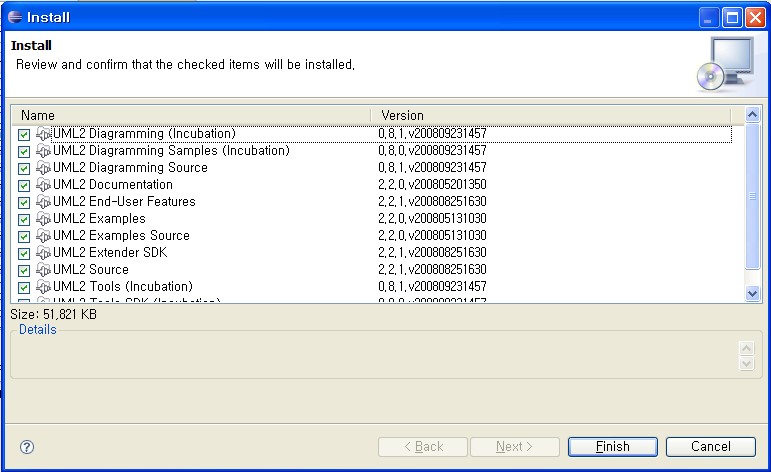The width and height of the screenshot is (771, 472).
Task: Click version 2.2.0.v200805201350 cell
Action: coord(432,184)
